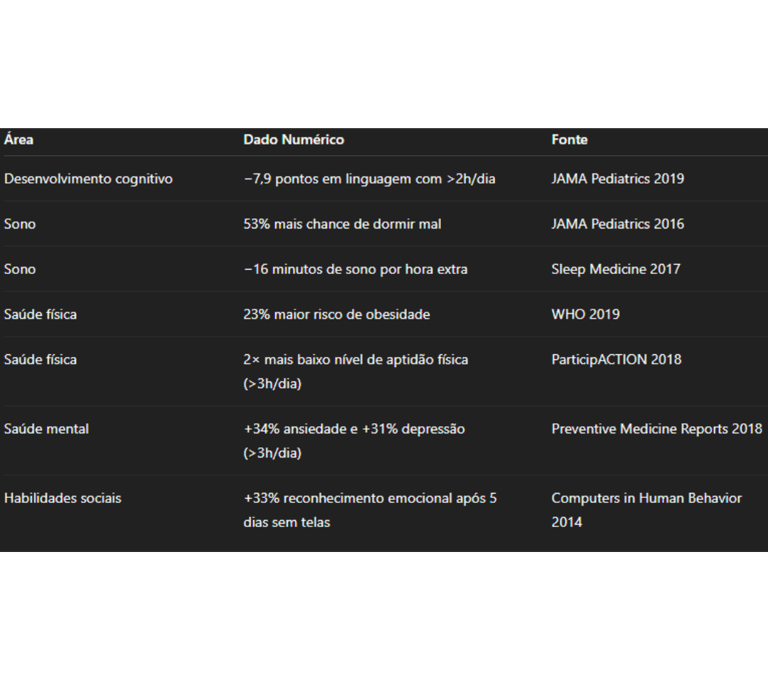Select the Saúde mental cell
Screen dimensions: 768x700
coord(47,429)
